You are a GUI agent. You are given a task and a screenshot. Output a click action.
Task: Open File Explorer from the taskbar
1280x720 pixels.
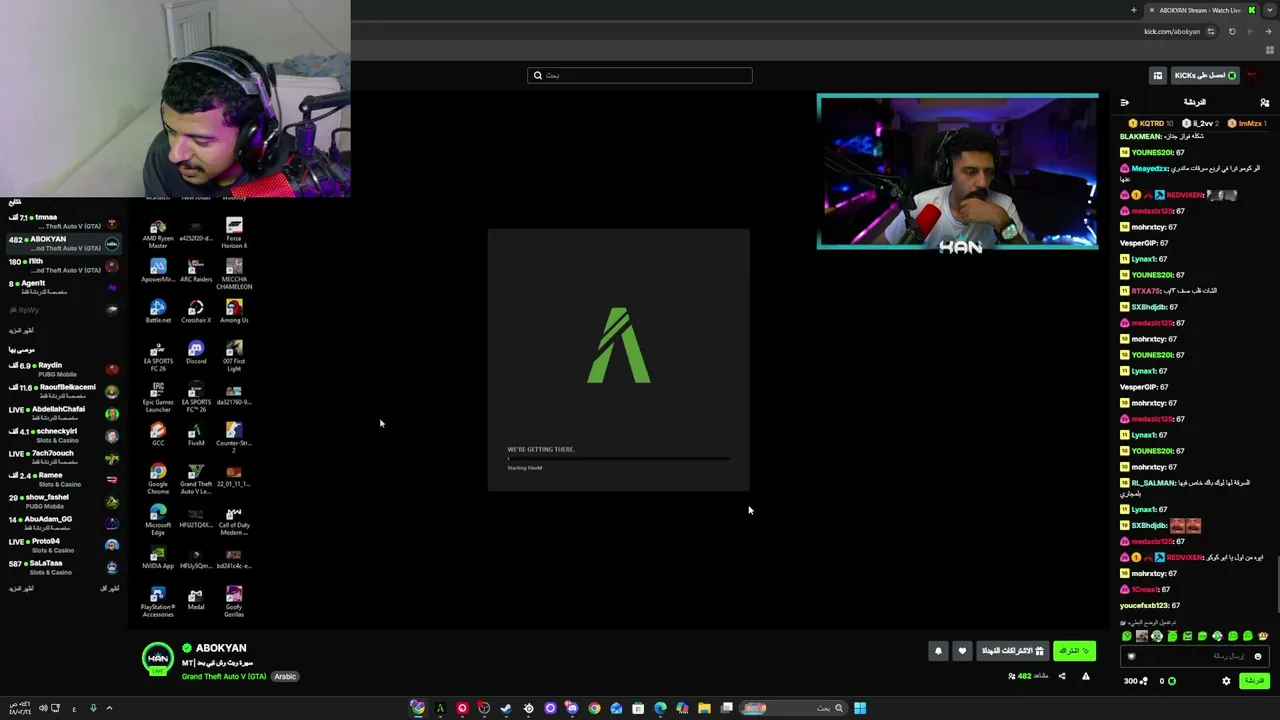[x=704, y=708]
